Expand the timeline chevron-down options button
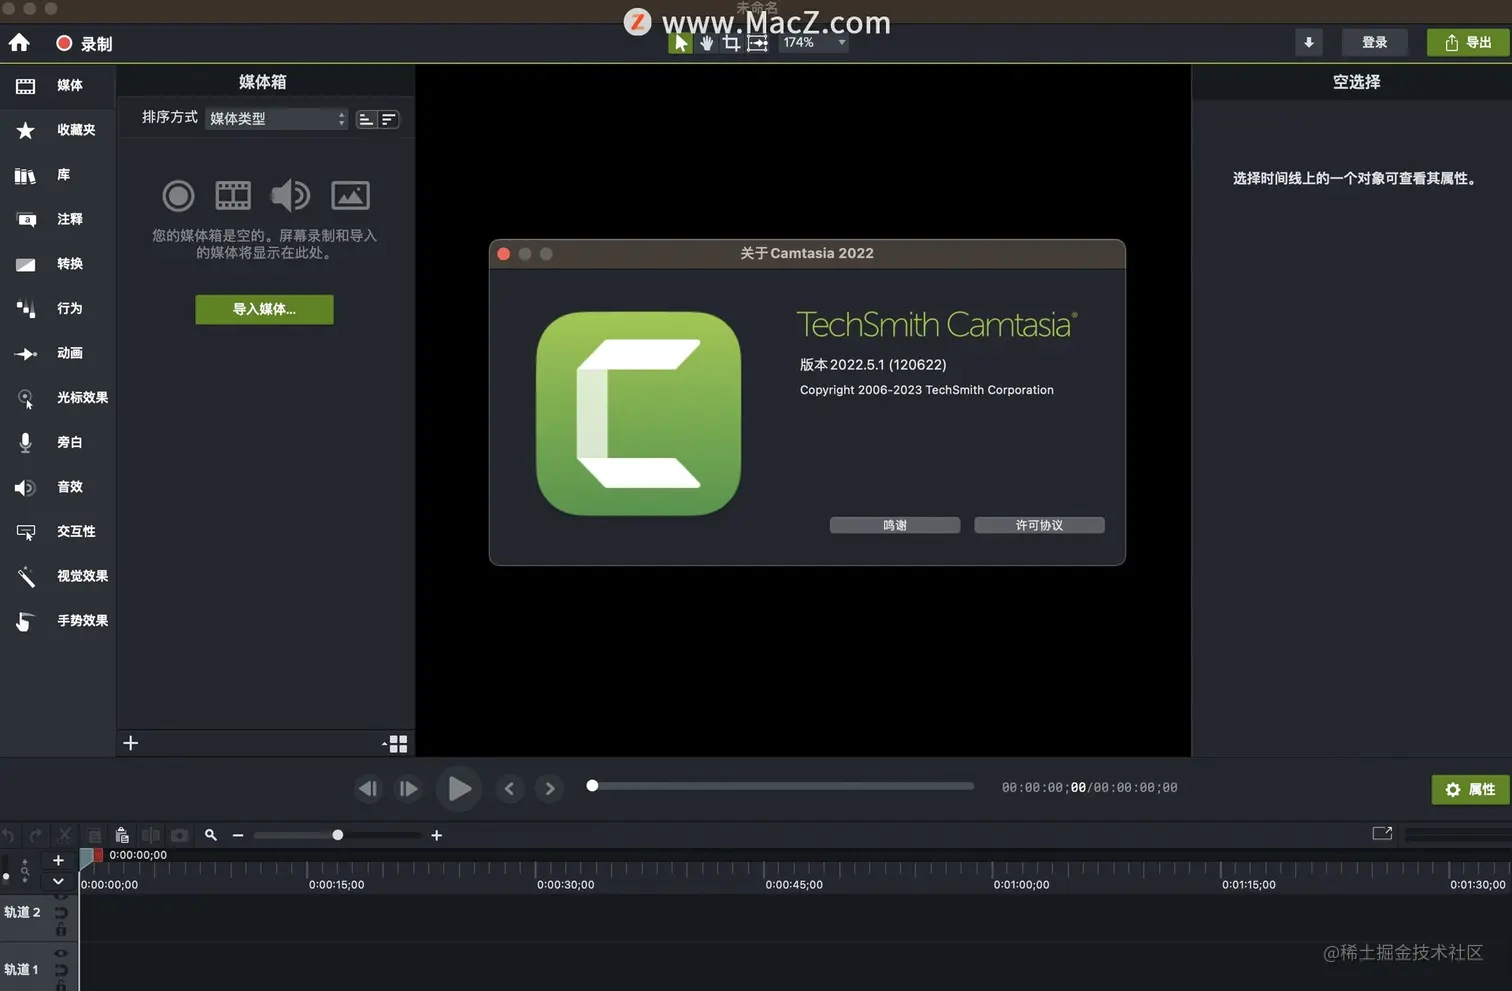Screen dimensions: 1512x991 (x=58, y=881)
